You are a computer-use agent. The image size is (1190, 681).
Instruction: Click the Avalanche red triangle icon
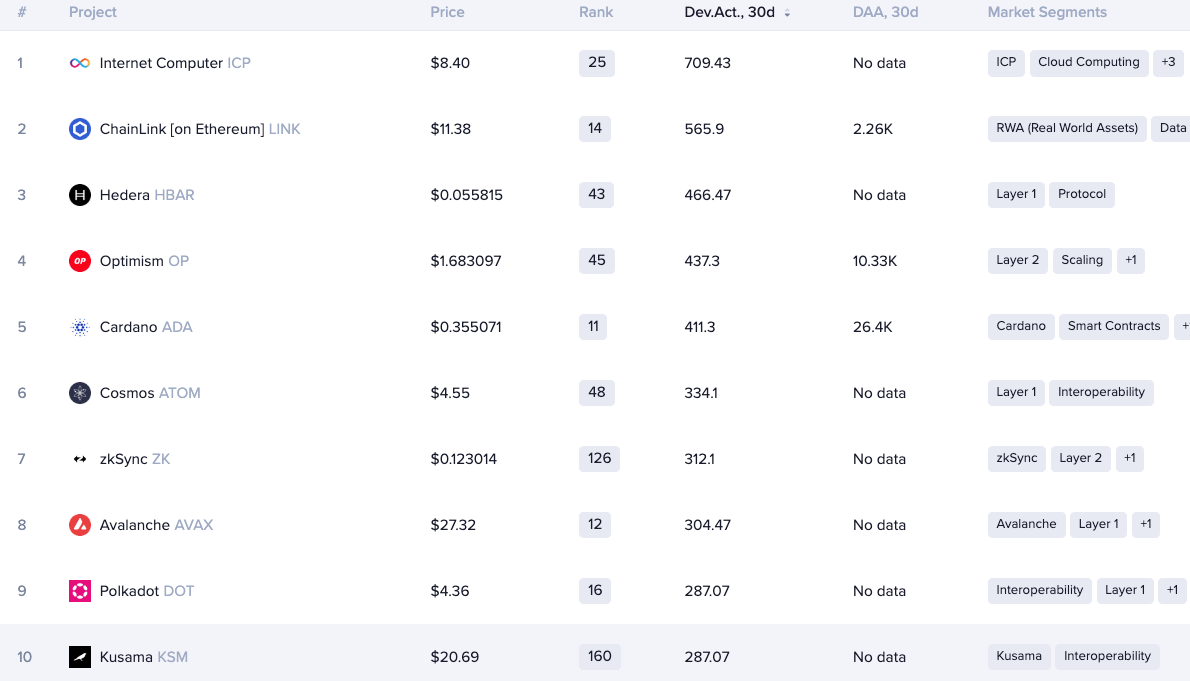point(80,525)
